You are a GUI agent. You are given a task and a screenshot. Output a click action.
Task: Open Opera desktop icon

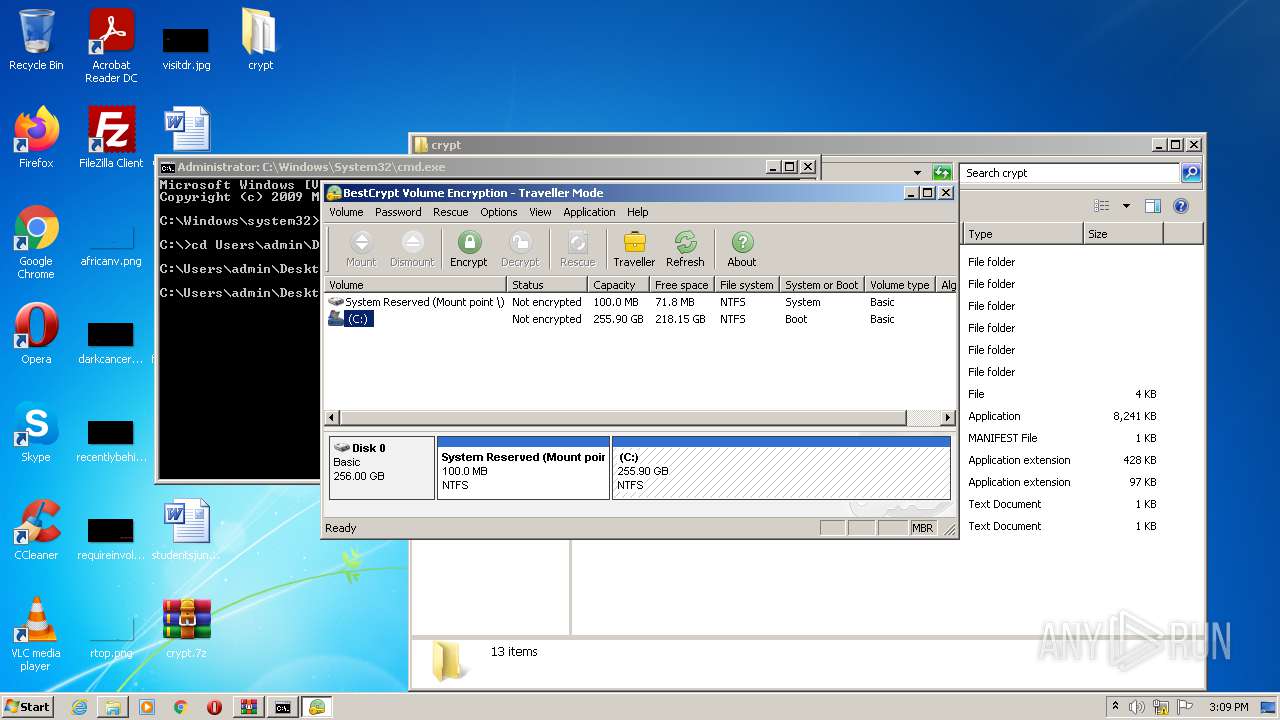[36, 334]
